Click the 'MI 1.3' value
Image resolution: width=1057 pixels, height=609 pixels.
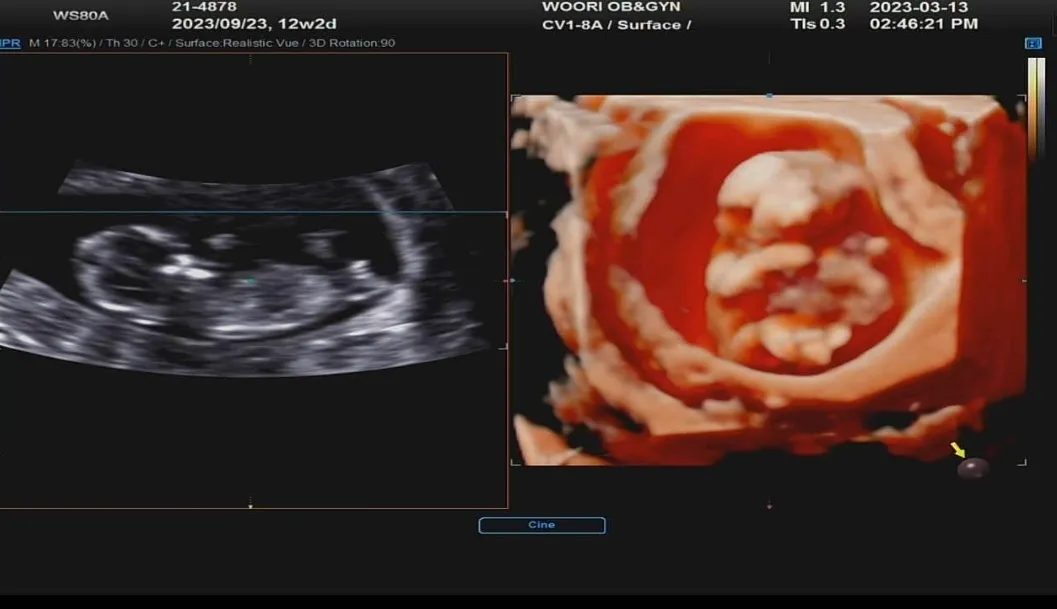[818, 7]
